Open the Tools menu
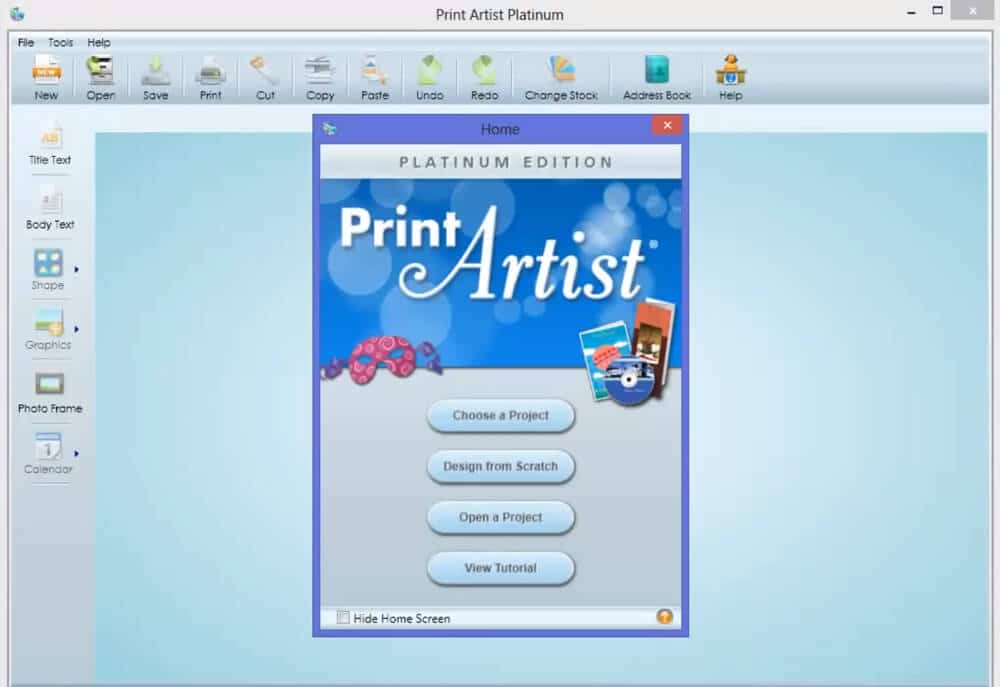 [61, 43]
